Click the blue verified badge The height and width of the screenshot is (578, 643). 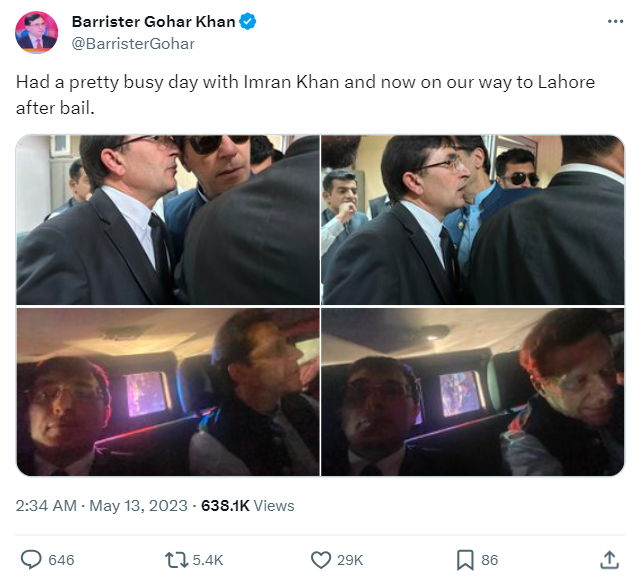tap(247, 22)
